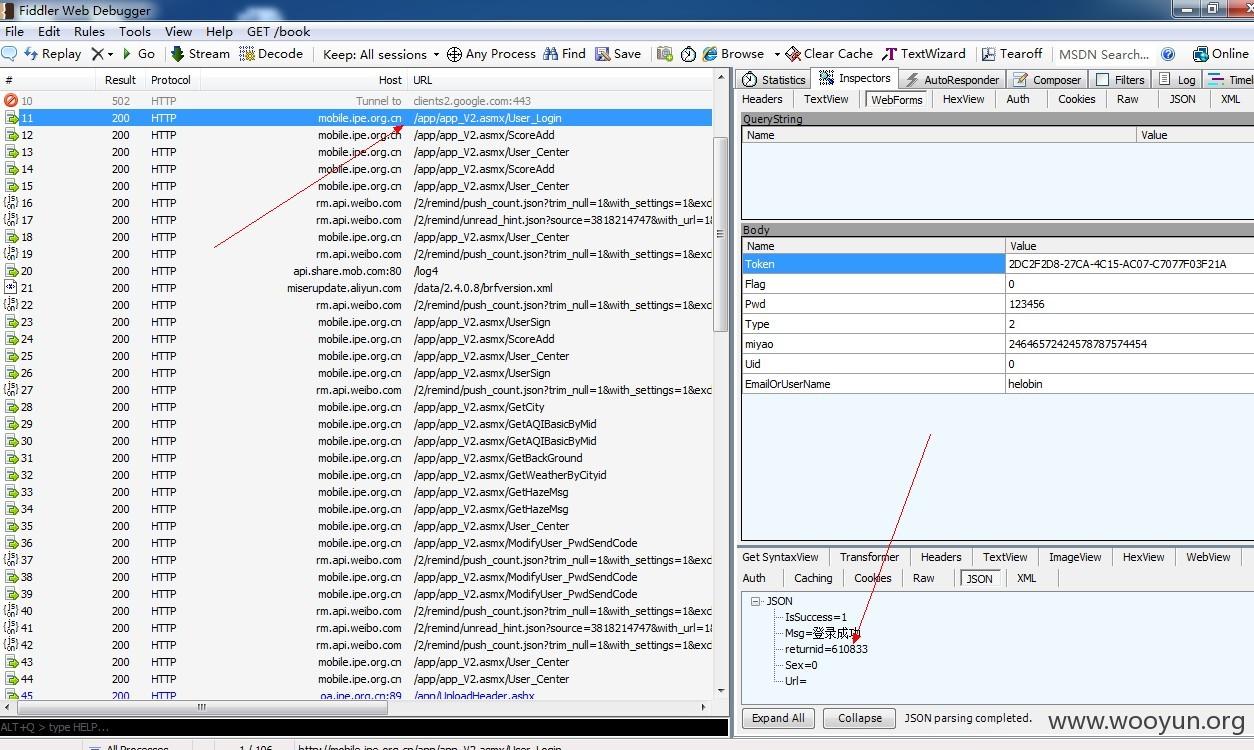Toggle Stream mode in toolbar
Image resolution: width=1254 pixels, height=750 pixels.
point(200,54)
